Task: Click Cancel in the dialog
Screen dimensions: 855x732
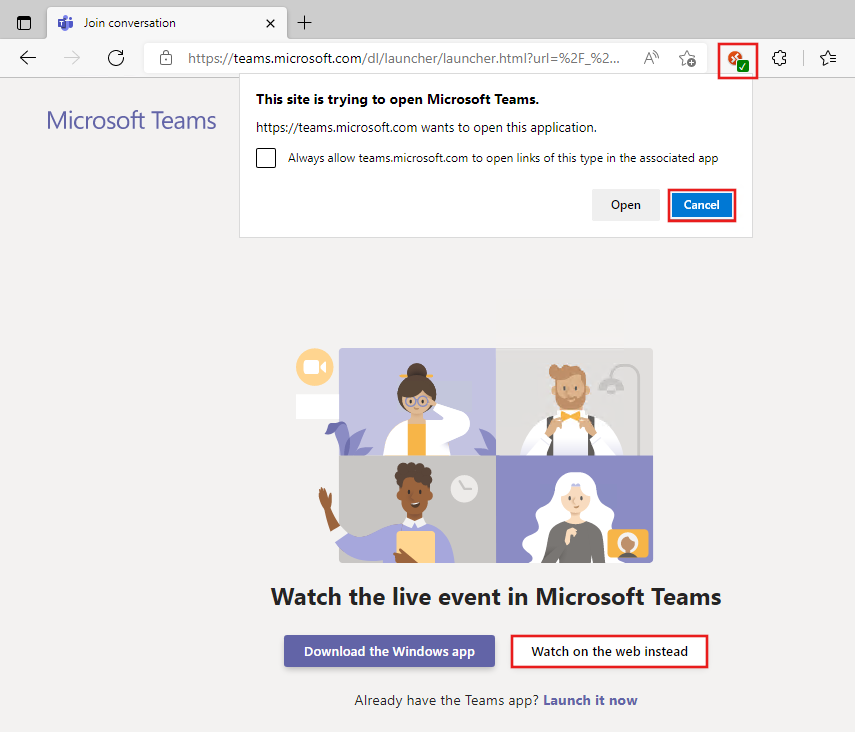Action: point(702,205)
